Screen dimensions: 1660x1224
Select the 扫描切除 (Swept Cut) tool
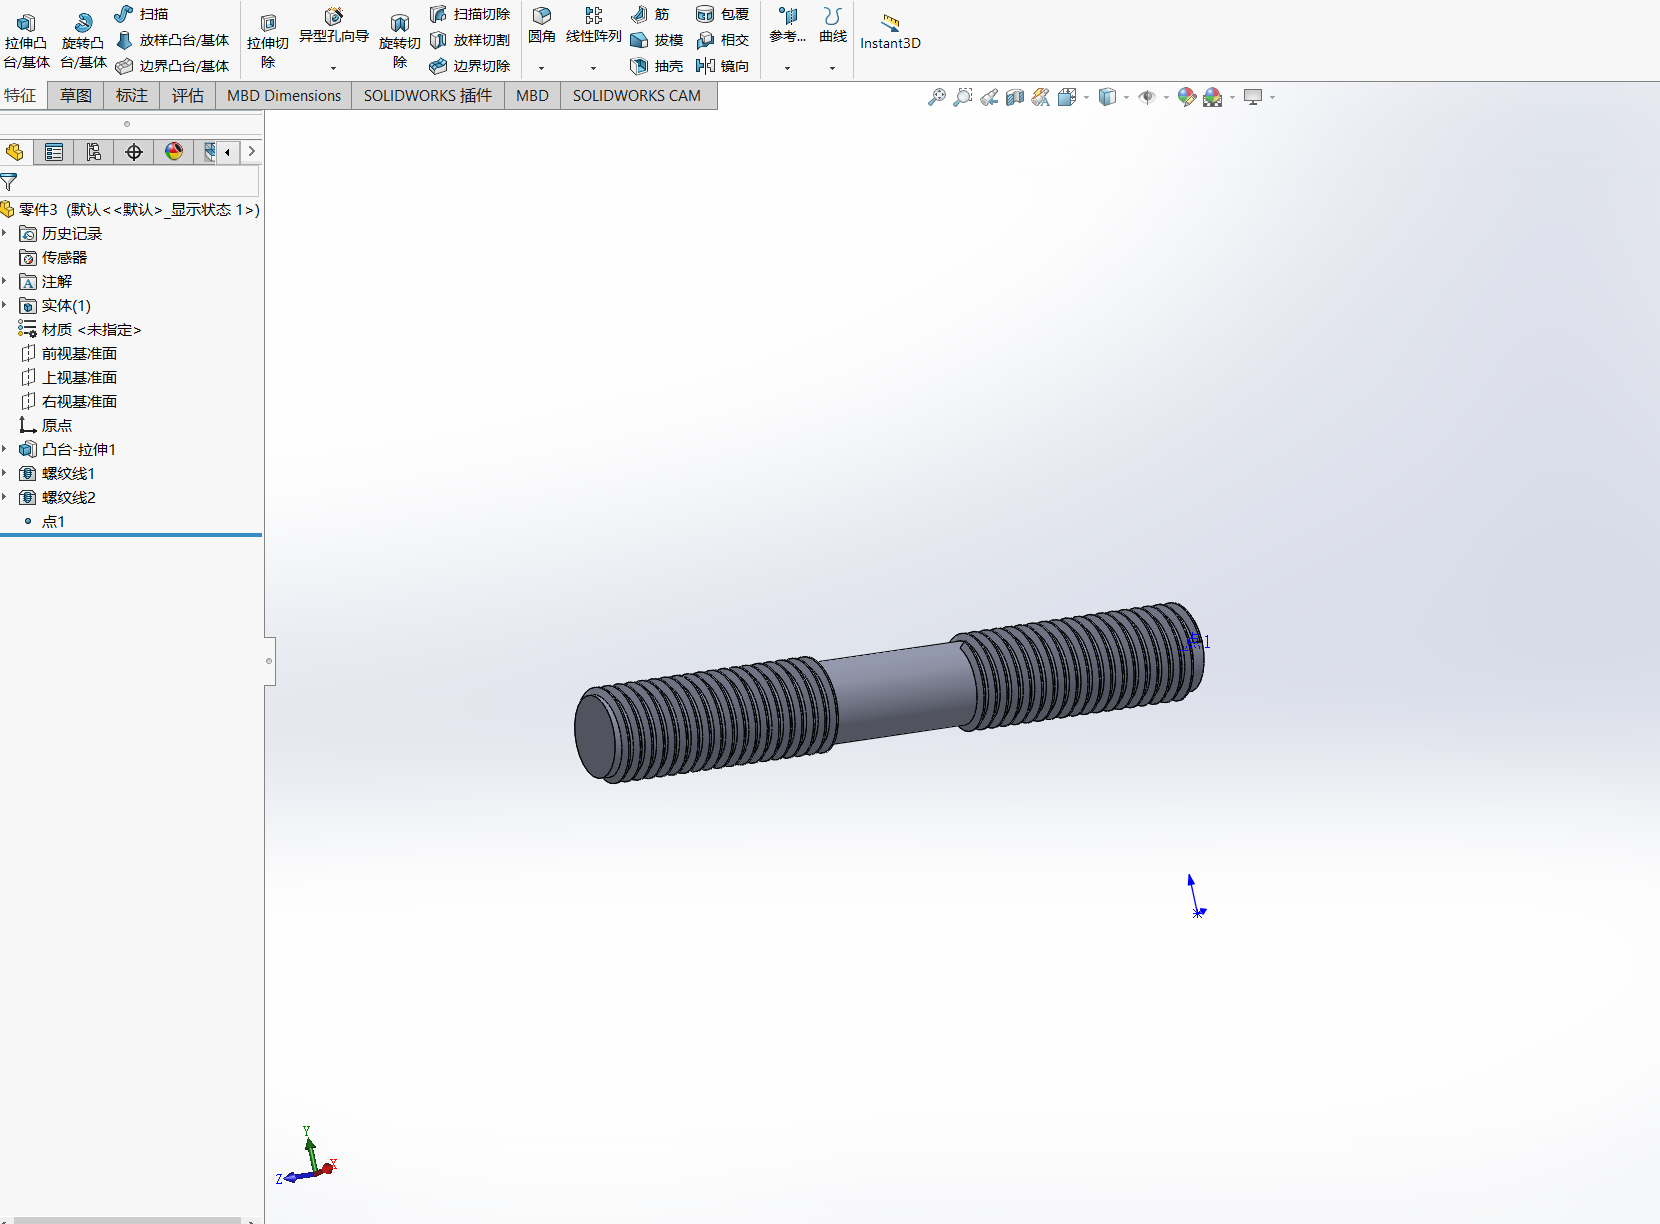click(x=470, y=14)
